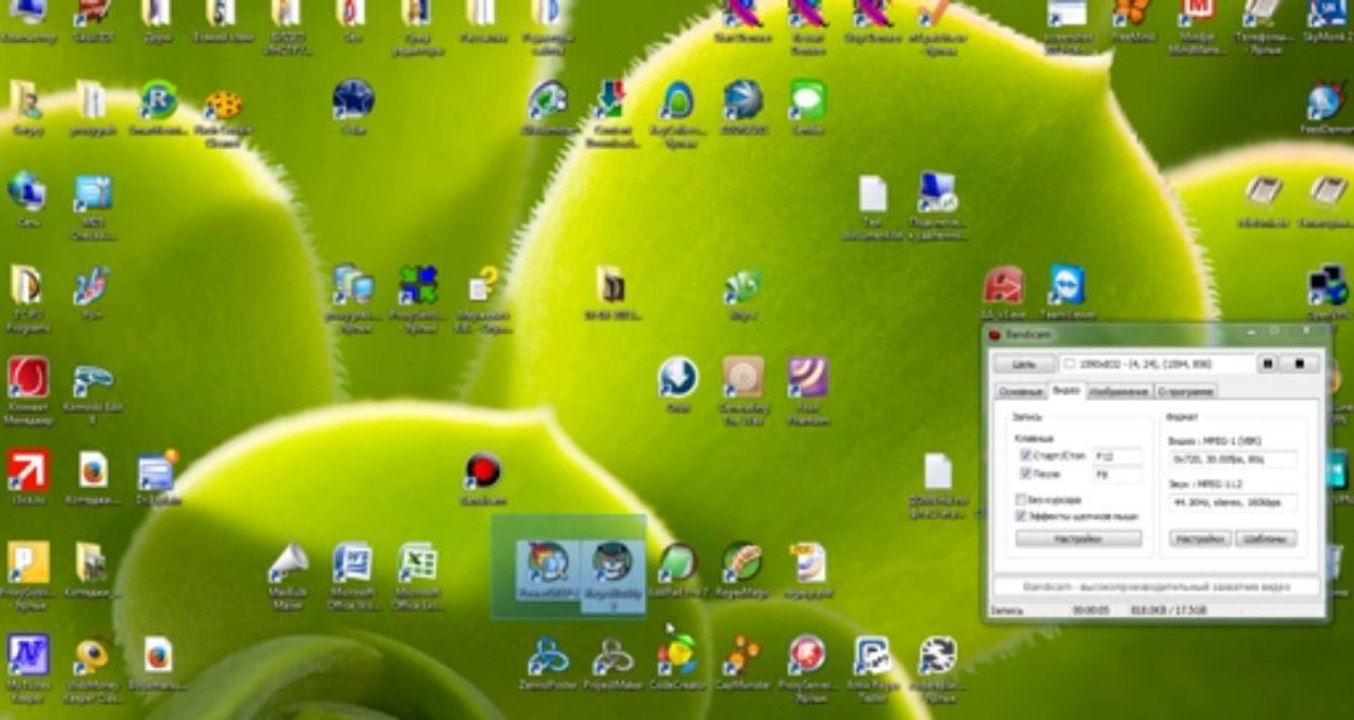Click the Шаблоны button in Bandicam
Screen dimensions: 1354x720
click(x=1265, y=539)
